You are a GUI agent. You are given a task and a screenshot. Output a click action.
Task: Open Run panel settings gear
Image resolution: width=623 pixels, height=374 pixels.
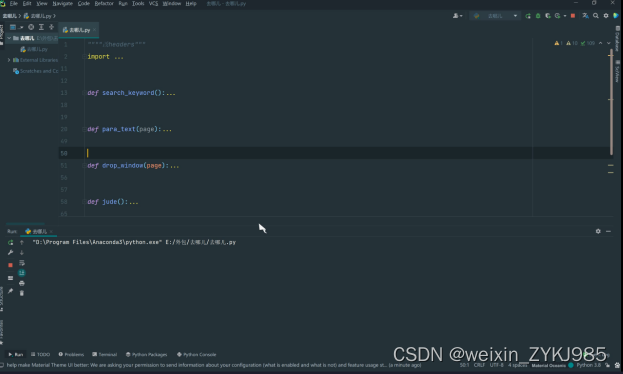click(598, 231)
